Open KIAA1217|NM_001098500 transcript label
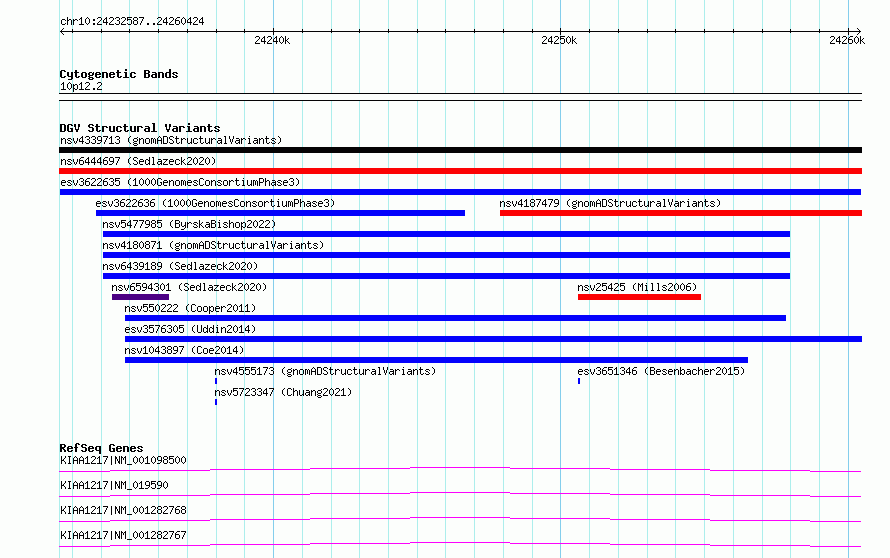Screen dimensions: 890x558 [x=123, y=460]
